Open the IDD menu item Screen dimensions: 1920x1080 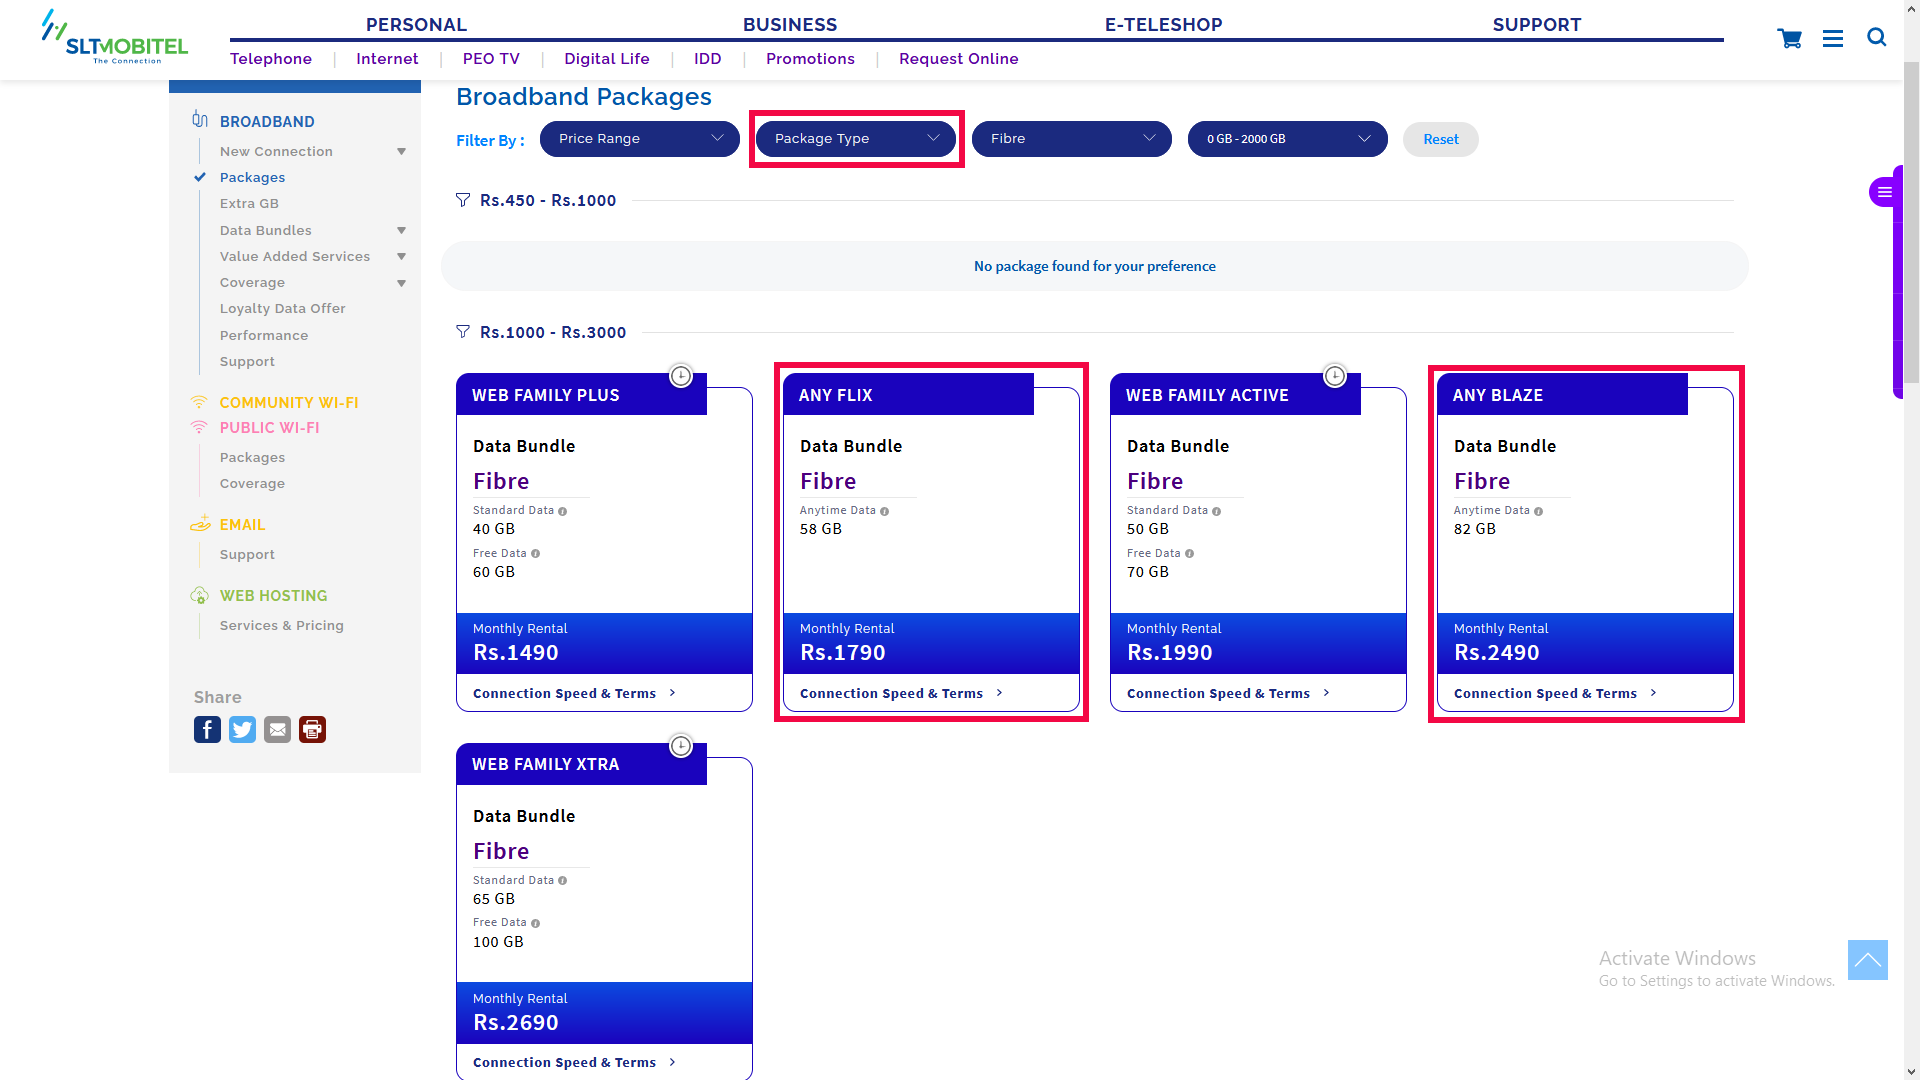[708, 59]
